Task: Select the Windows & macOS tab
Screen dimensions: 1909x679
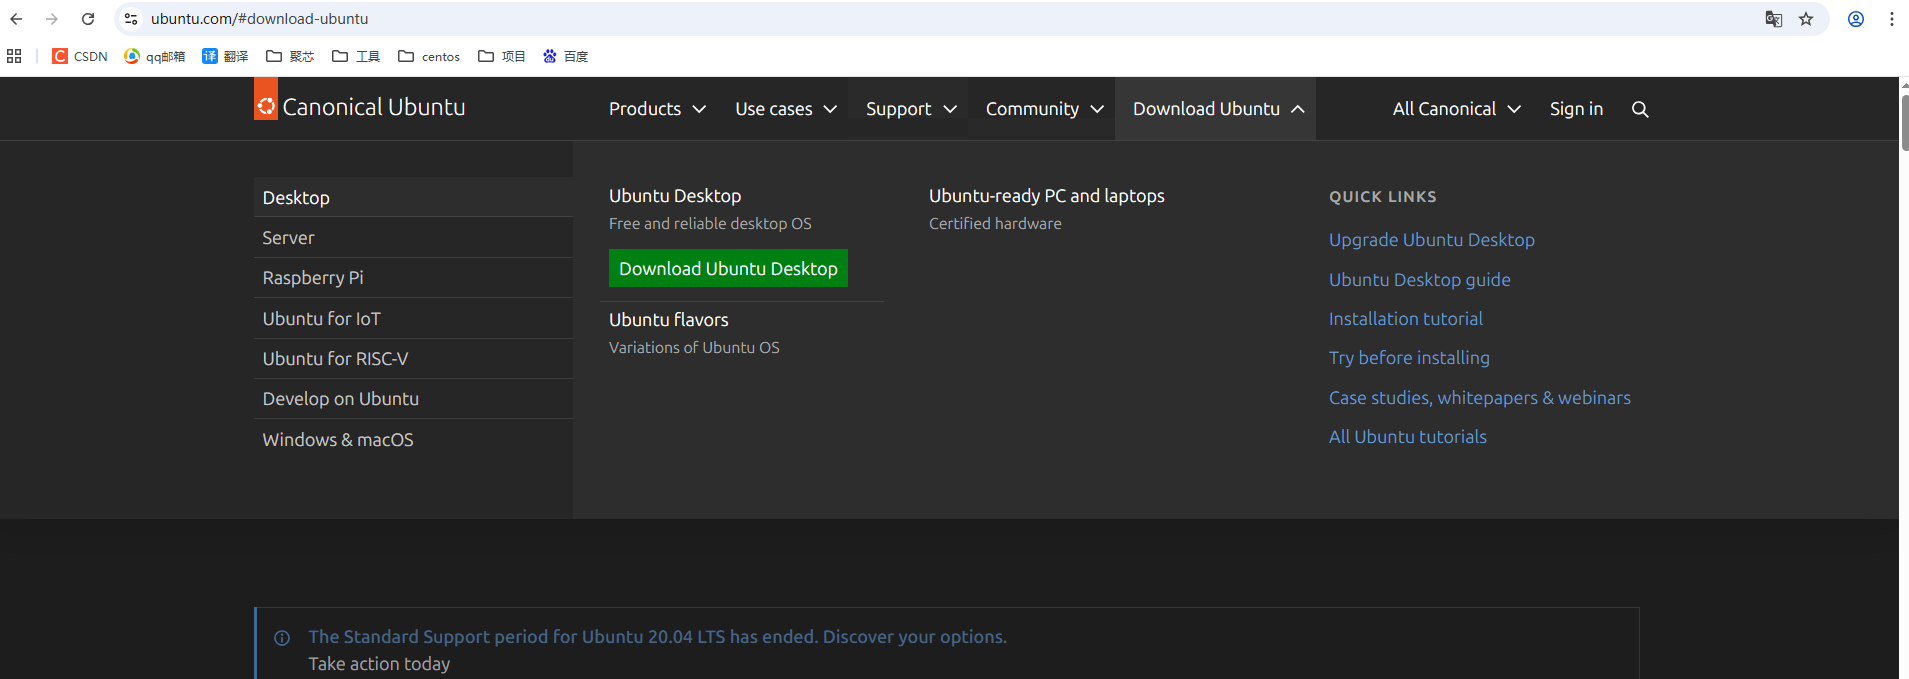Action: 414,439
